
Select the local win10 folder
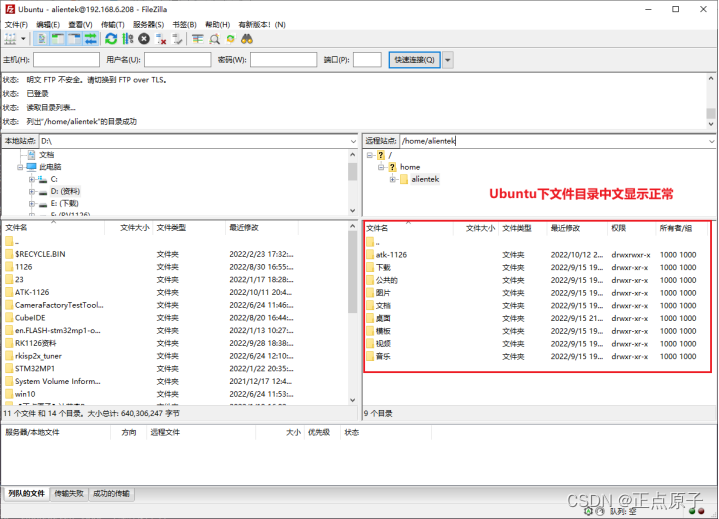[x=25, y=394]
